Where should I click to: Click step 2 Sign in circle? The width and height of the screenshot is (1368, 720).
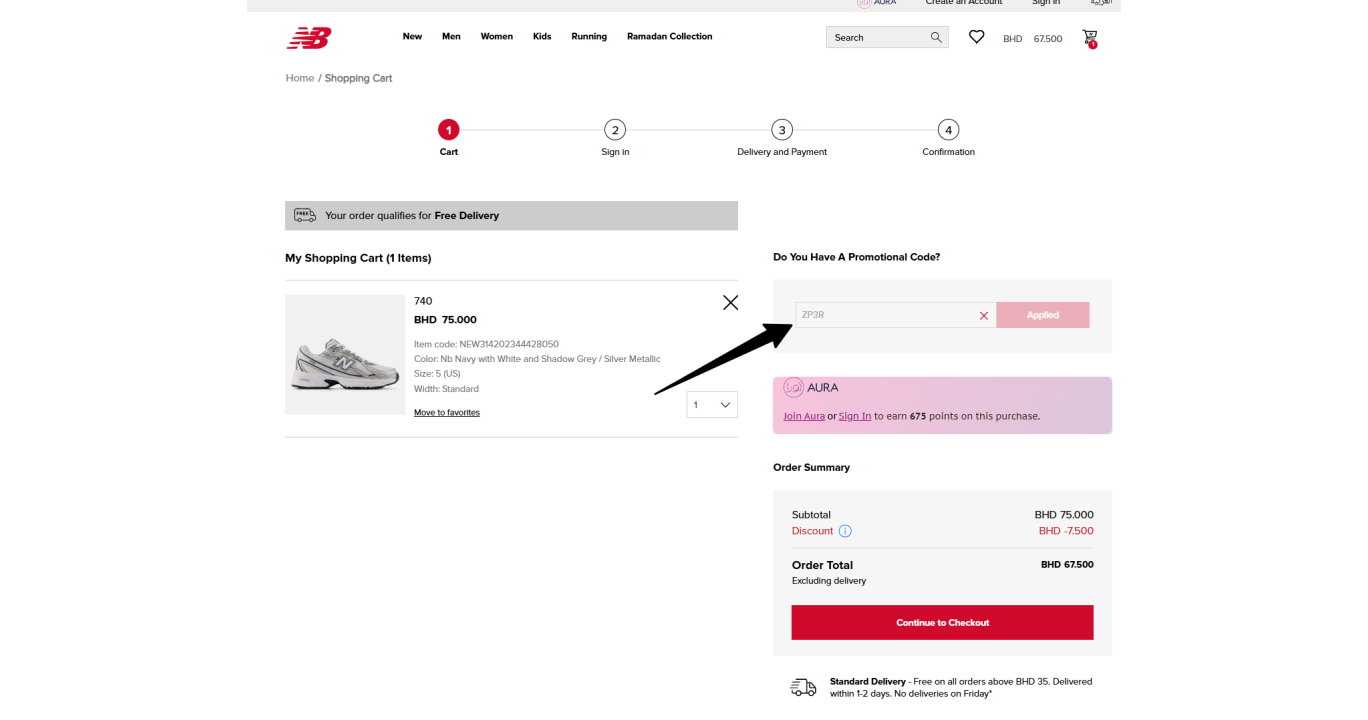click(615, 130)
